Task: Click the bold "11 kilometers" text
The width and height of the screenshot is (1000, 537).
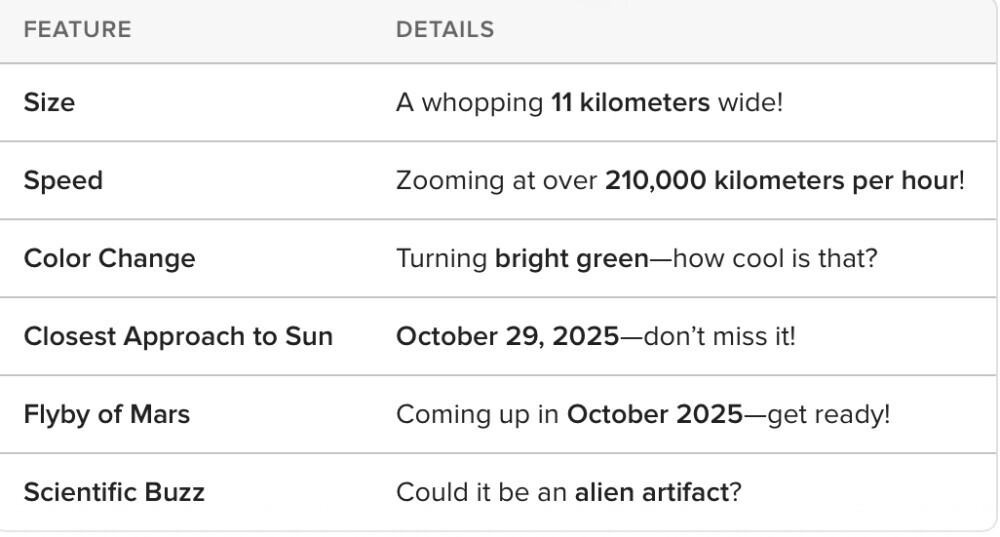Action: (x=630, y=103)
